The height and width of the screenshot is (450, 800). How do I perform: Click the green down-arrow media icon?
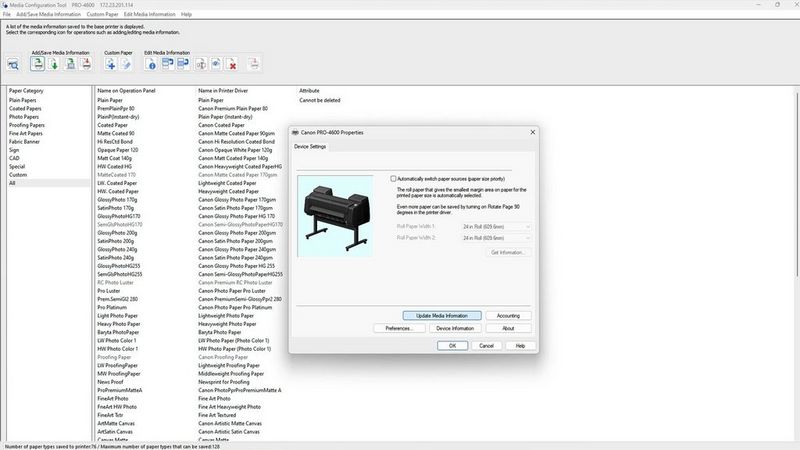(x=54, y=65)
